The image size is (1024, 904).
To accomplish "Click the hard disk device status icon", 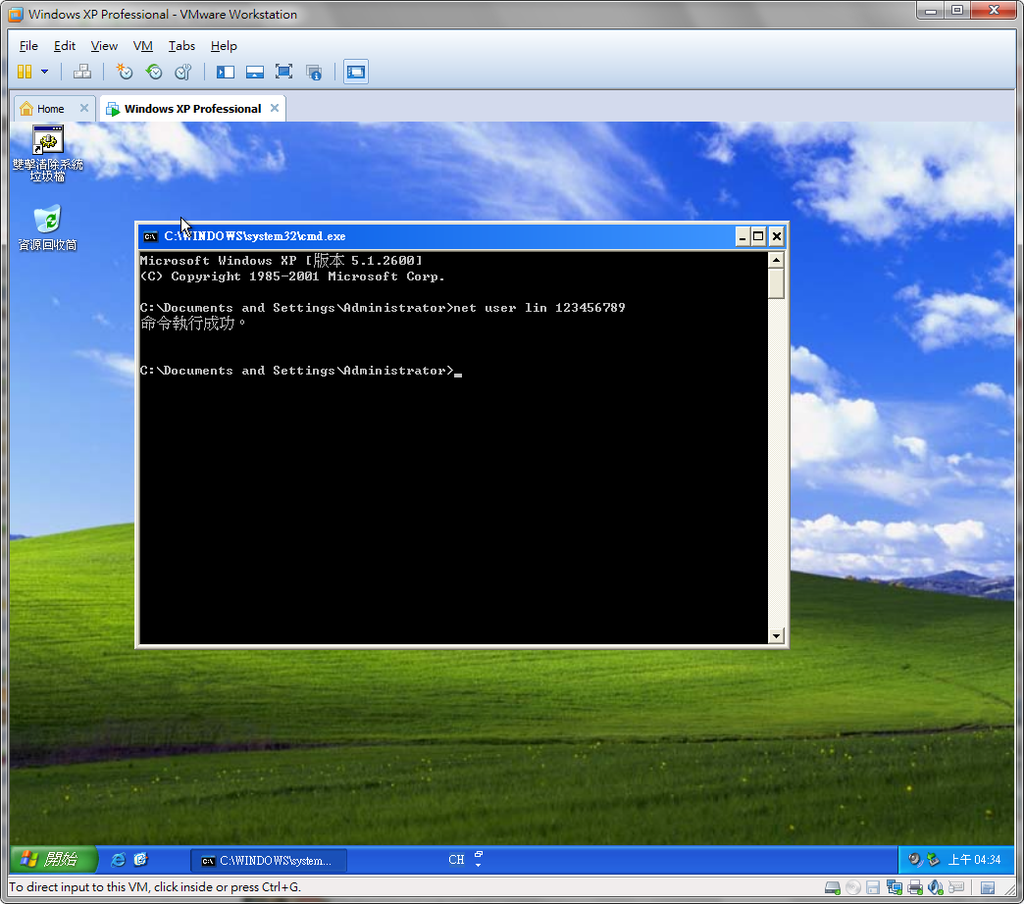I will pyautogui.click(x=832, y=888).
